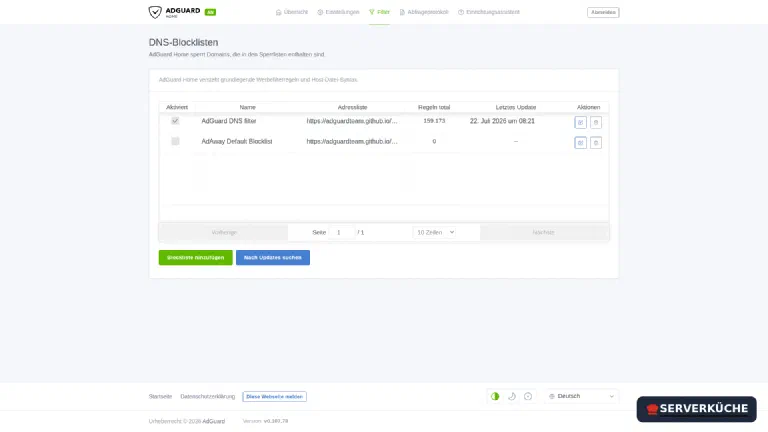Follow the Startseite footer link
The image size is (768, 432).
[160, 396]
